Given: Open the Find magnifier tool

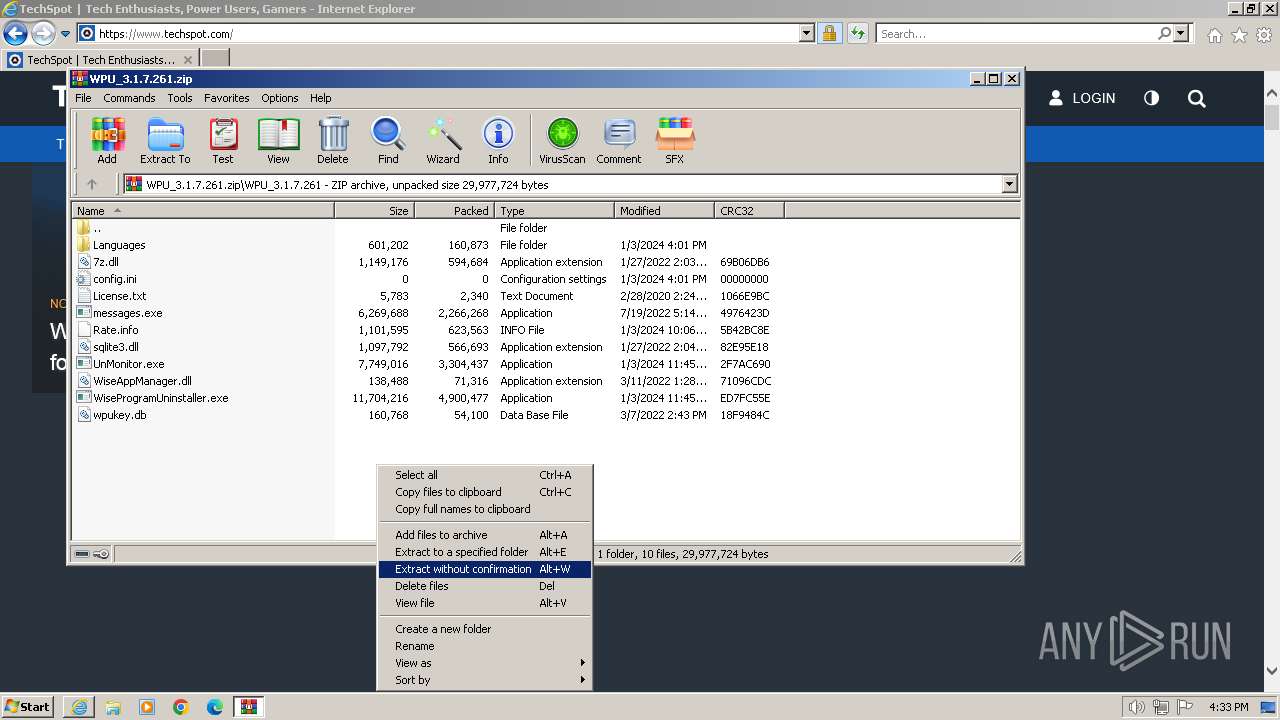Looking at the screenshot, I should [x=388, y=140].
